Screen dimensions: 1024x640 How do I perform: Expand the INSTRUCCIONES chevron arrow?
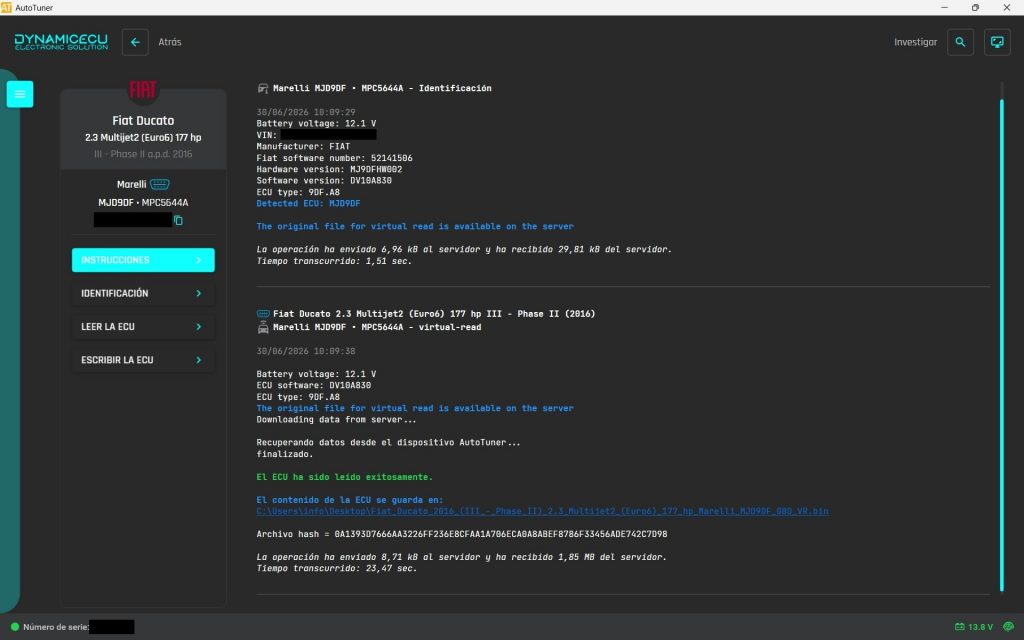tap(199, 260)
